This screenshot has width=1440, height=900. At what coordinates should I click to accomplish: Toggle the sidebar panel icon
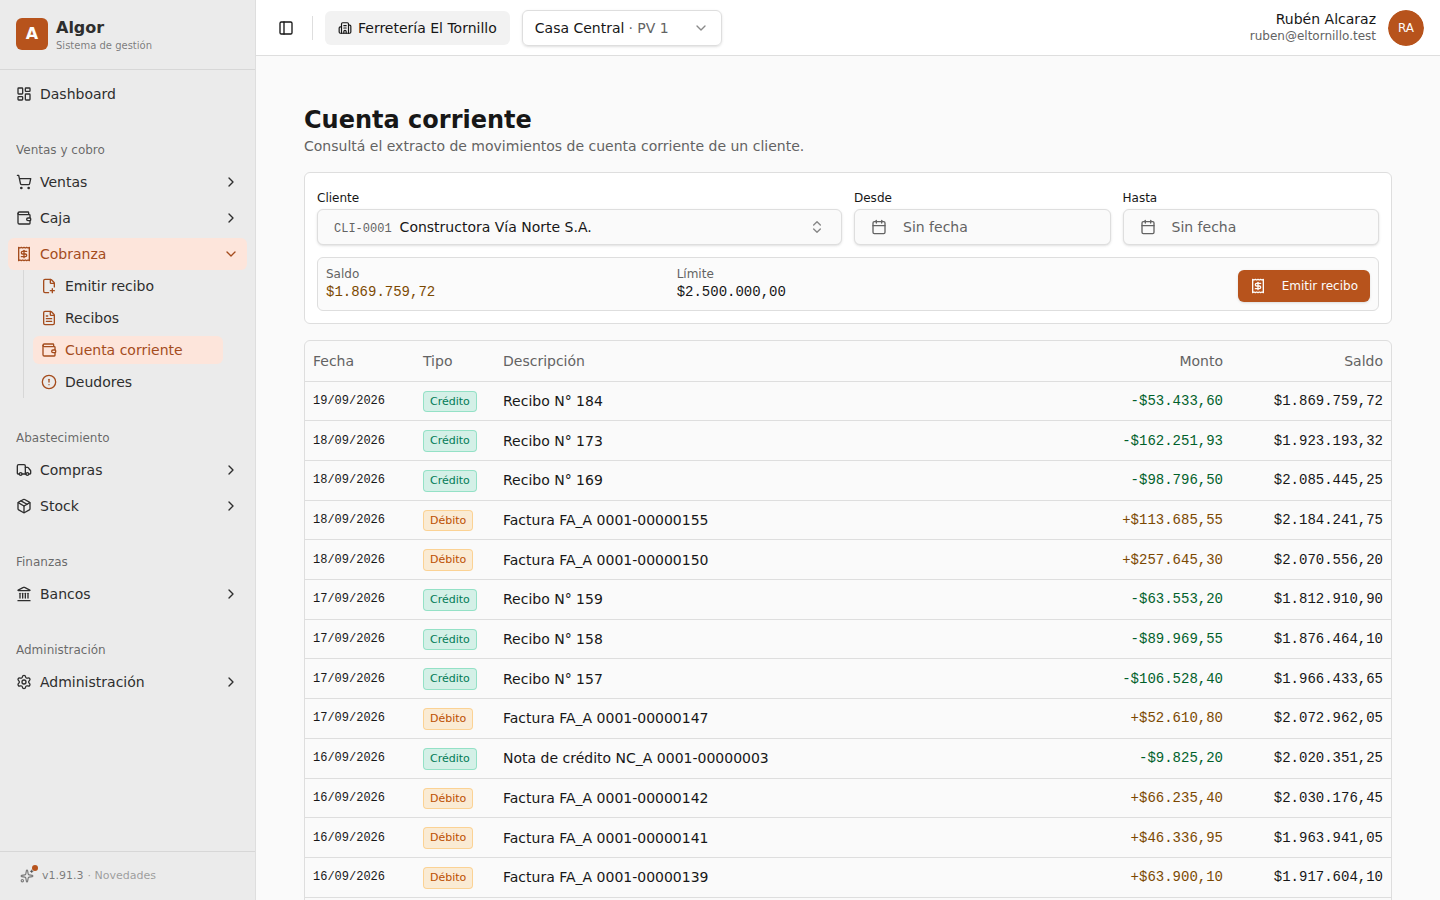tap(286, 28)
